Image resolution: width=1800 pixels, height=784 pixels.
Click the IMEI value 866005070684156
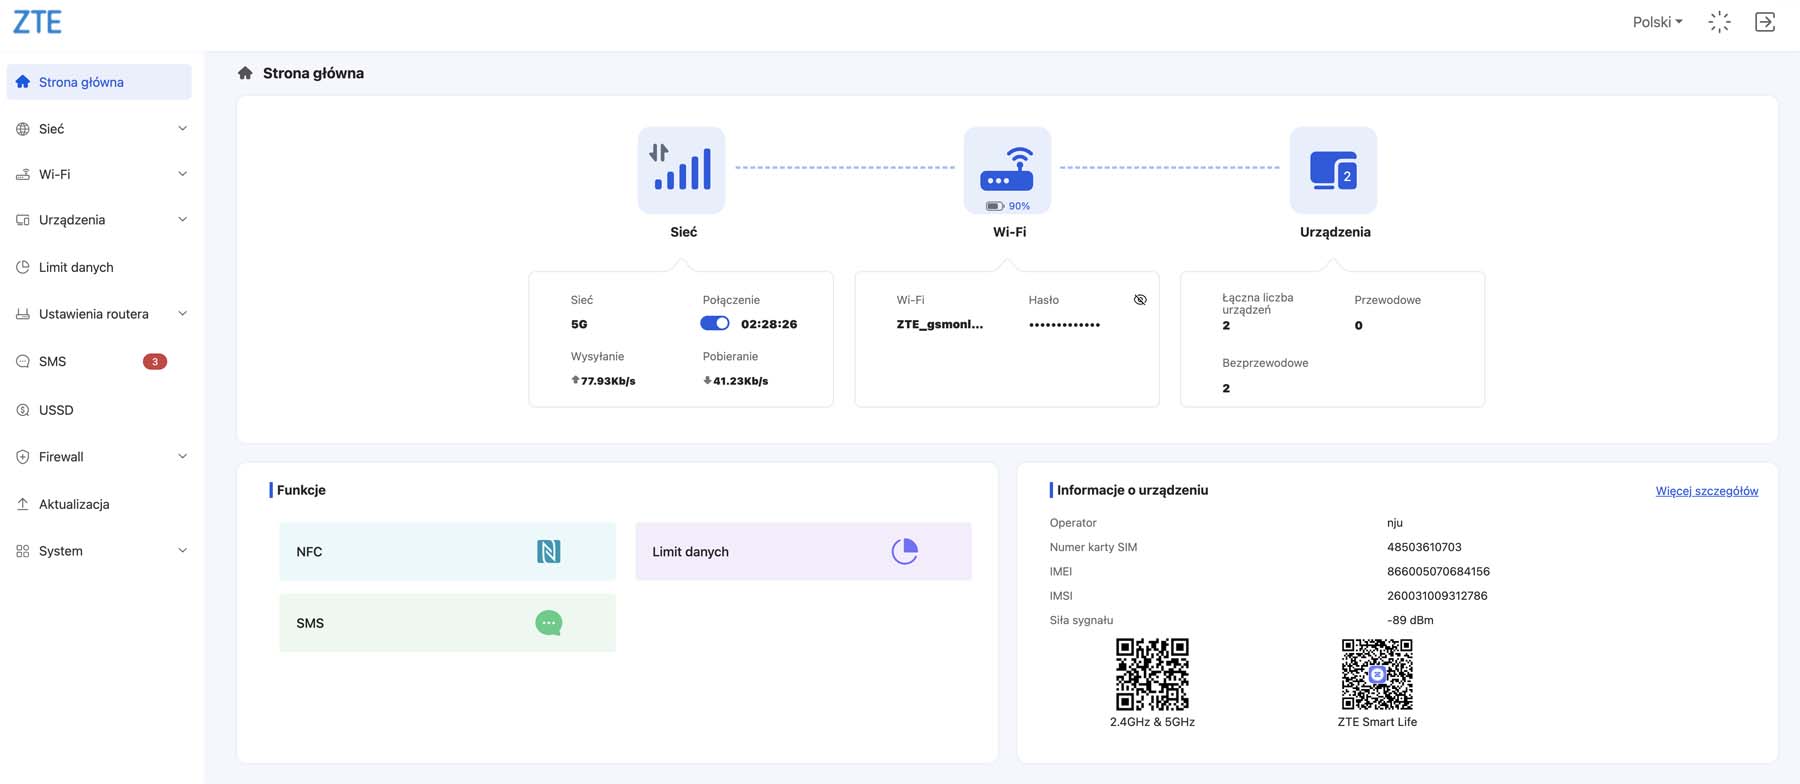1438,572
